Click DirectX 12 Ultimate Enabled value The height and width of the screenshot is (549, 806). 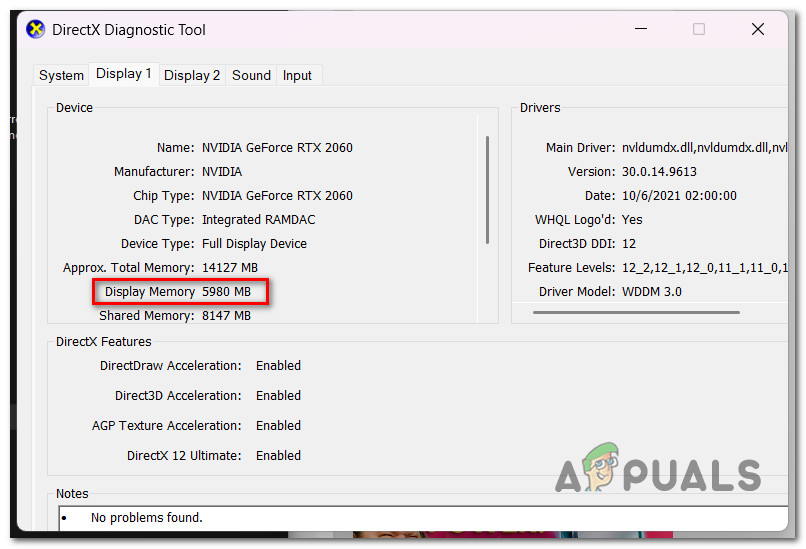(x=278, y=456)
